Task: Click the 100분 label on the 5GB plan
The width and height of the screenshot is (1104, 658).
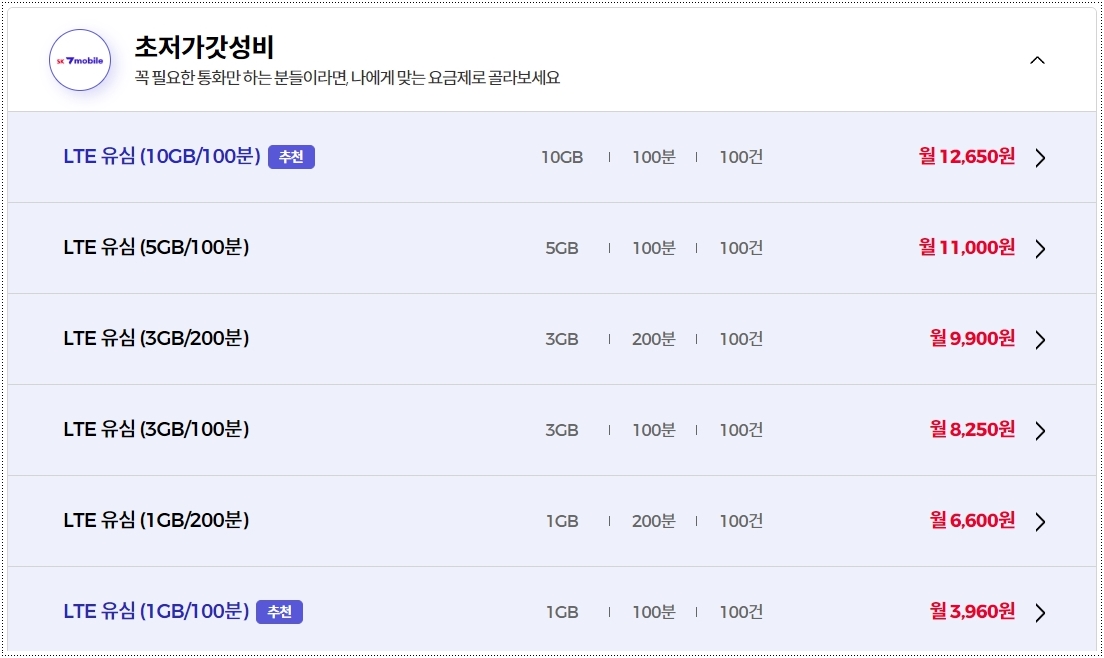Action: (655, 248)
